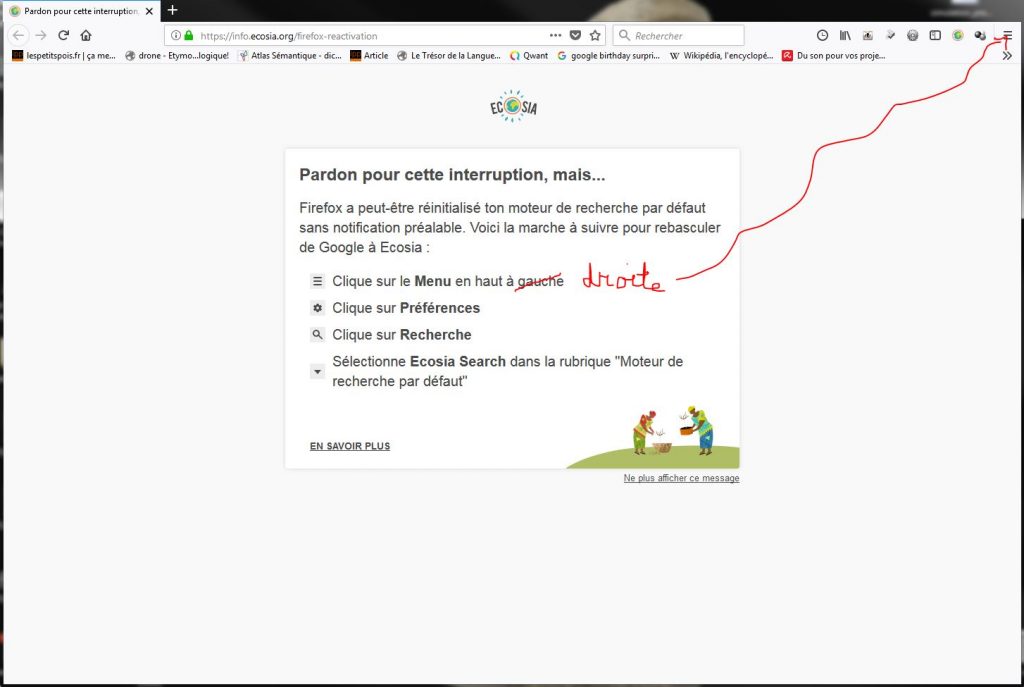The height and width of the screenshot is (687, 1024).
Task: Bookmark this page with the star
Action: [x=595, y=35]
